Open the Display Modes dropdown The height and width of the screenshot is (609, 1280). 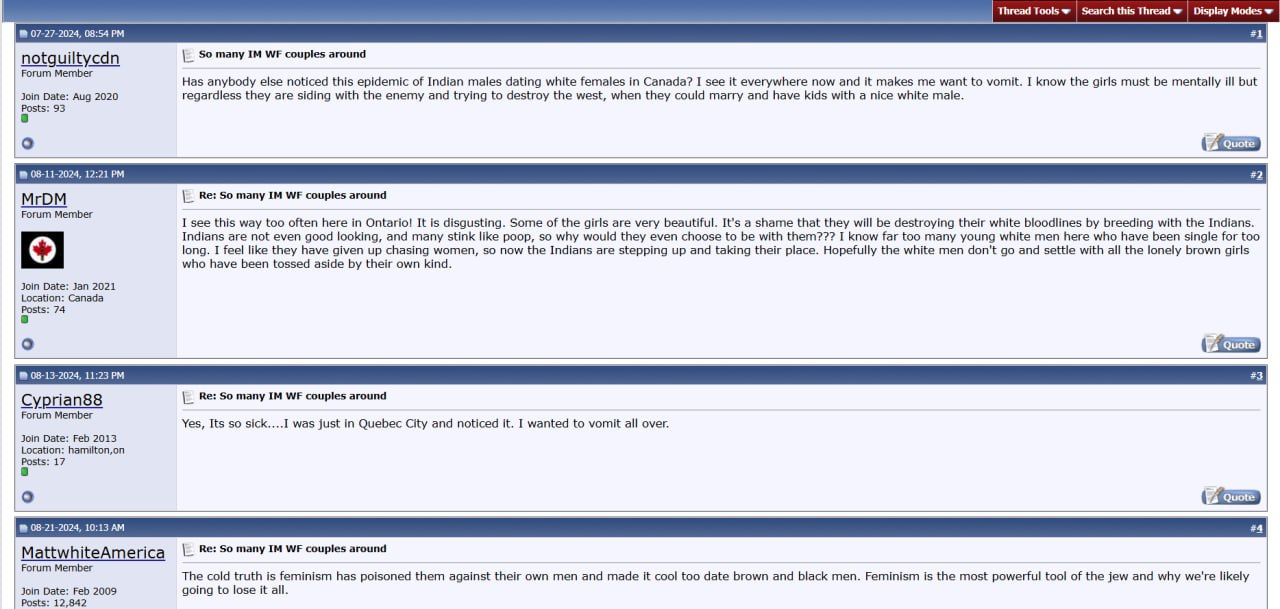coord(1233,11)
